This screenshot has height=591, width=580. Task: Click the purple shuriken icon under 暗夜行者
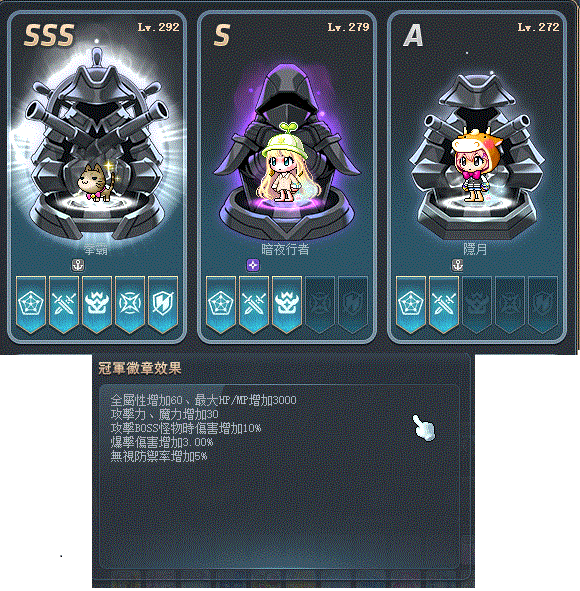tap(253, 265)
